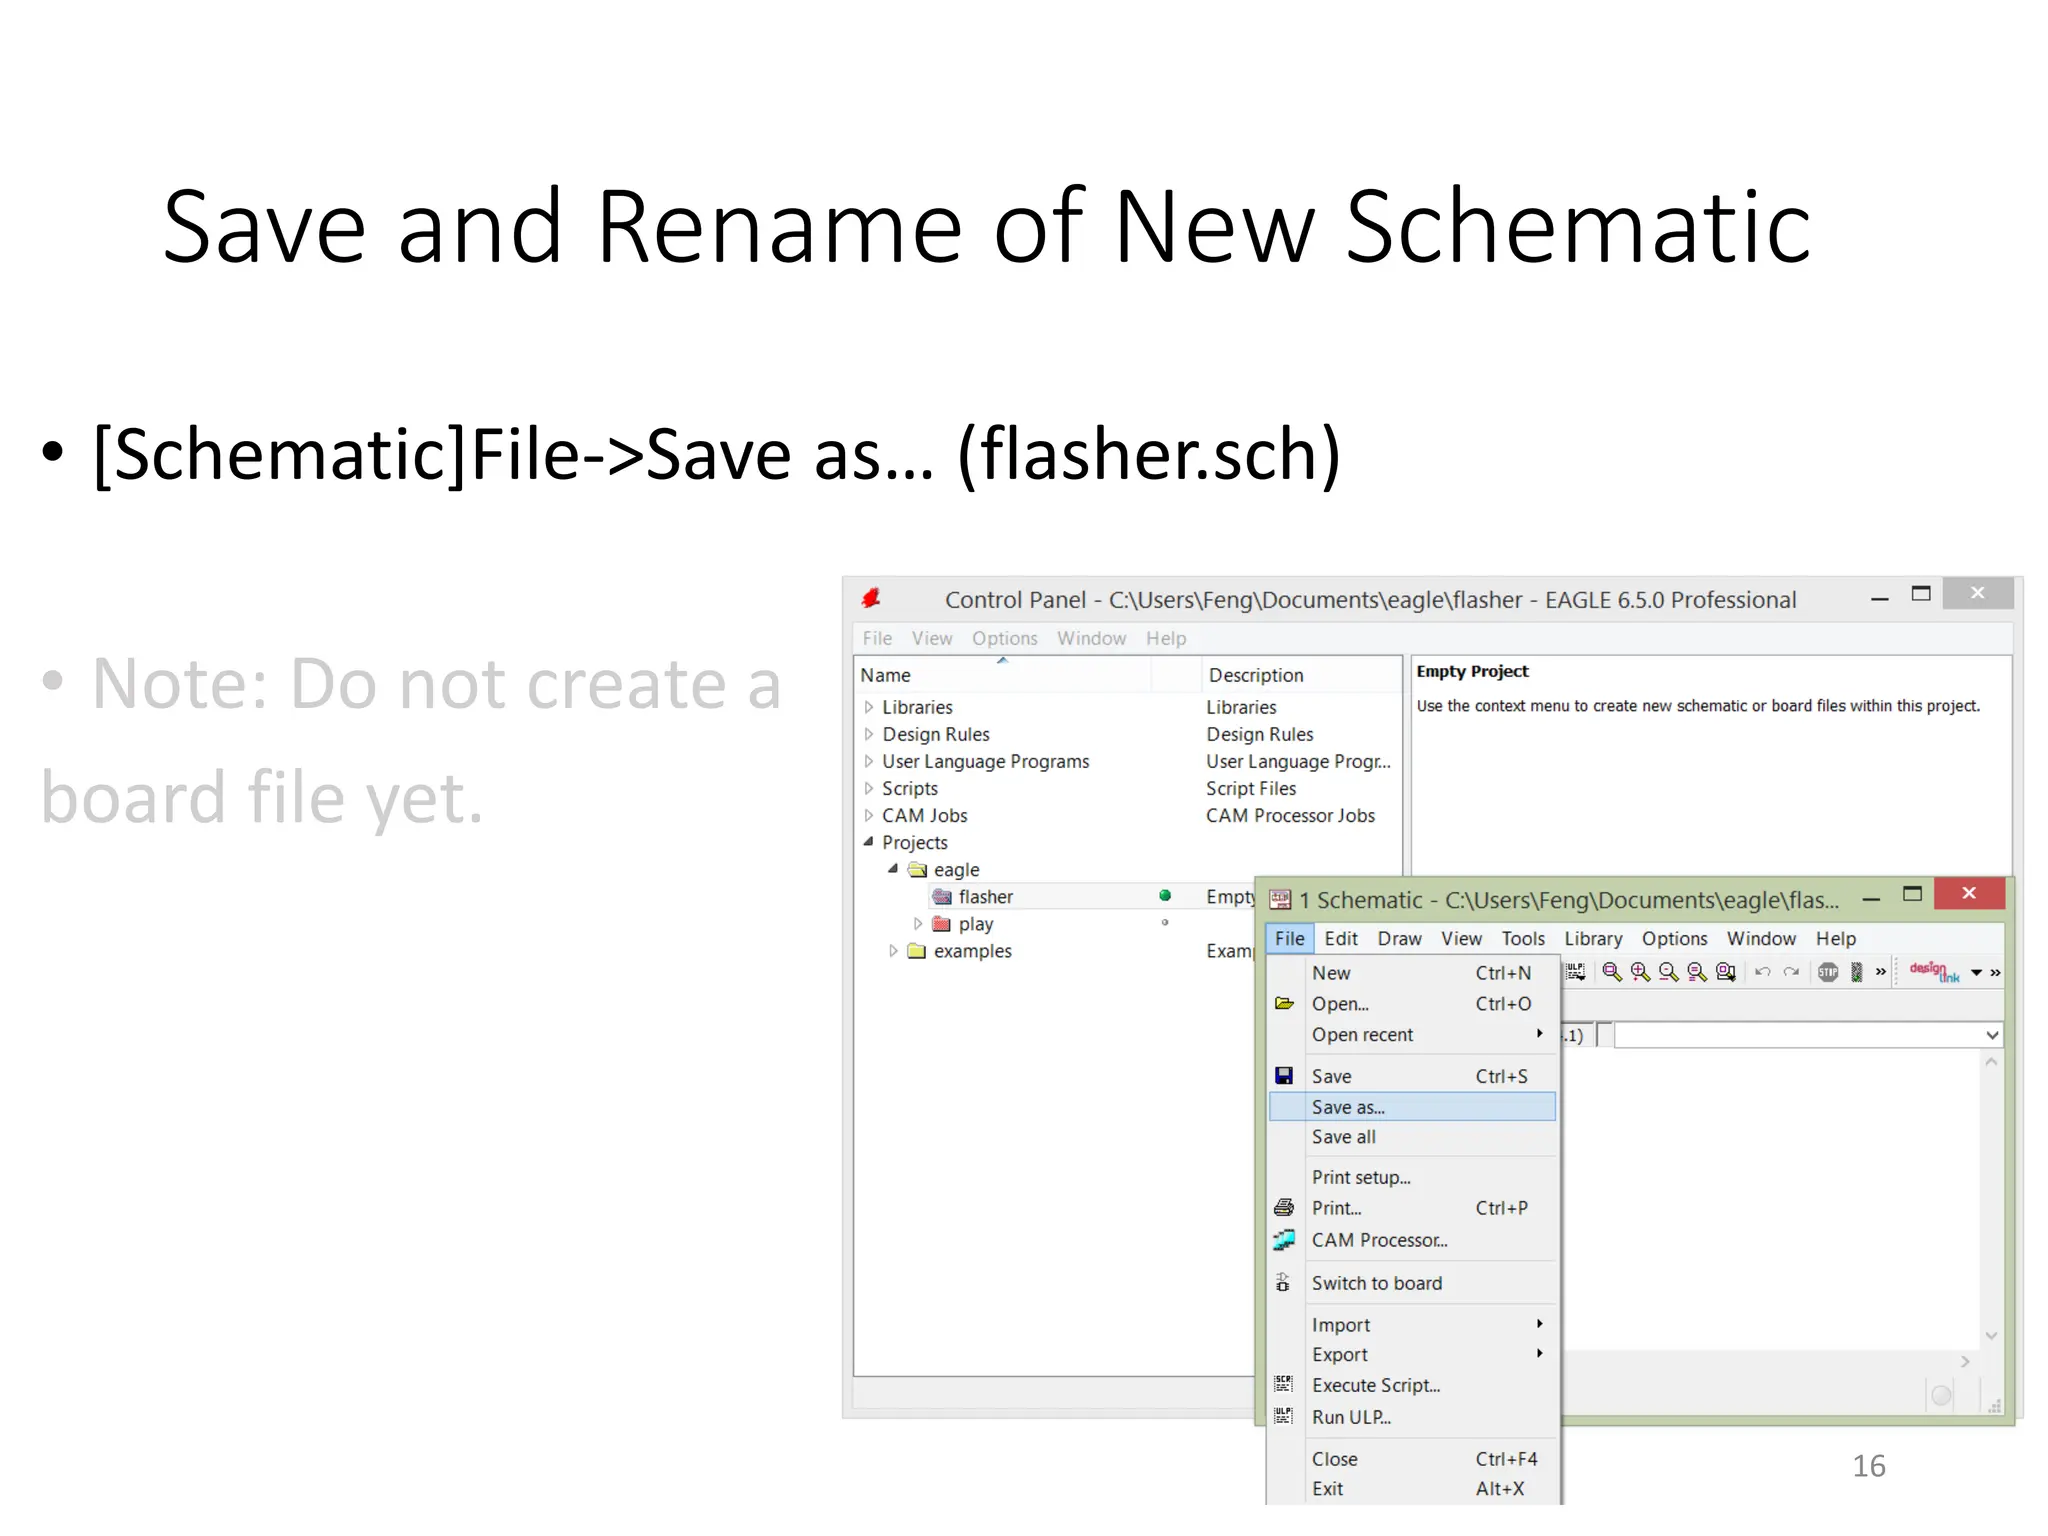Show more action toolbar buttons chevron
The height and width of the screenshot is (1536, 2048).
point(1881,972)
